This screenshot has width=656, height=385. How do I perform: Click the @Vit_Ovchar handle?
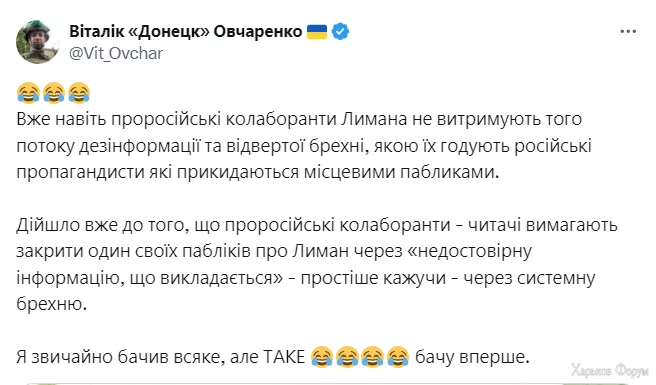[x=116, y=54]
